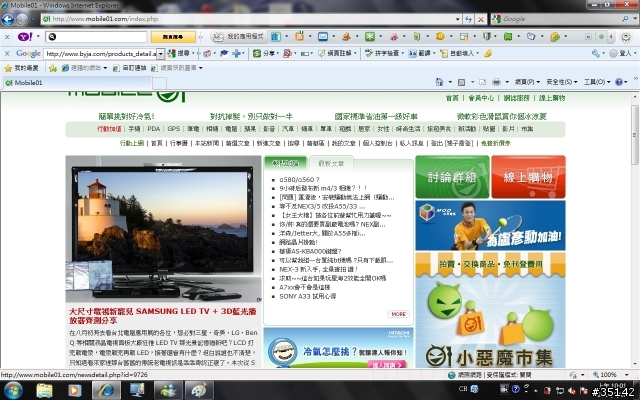The image size is (640, 400).
Task: Click the red Stop loading X icon
Action: point(481,19)
